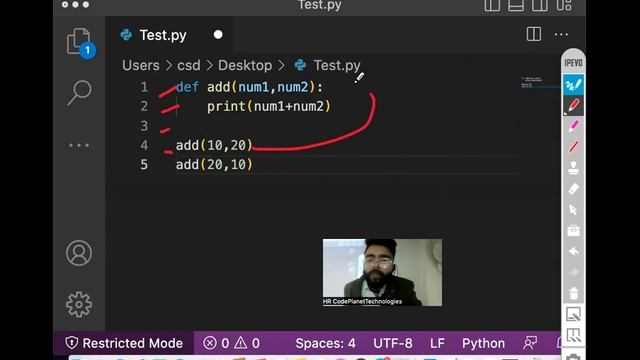Select the pink highlighter tool

[x=573, y=126]
